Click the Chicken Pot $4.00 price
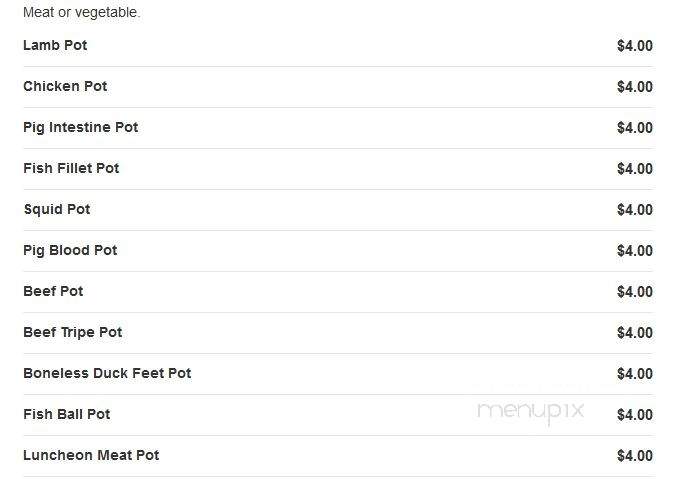The width and height of the screenshot is (692, 479). 635,87
